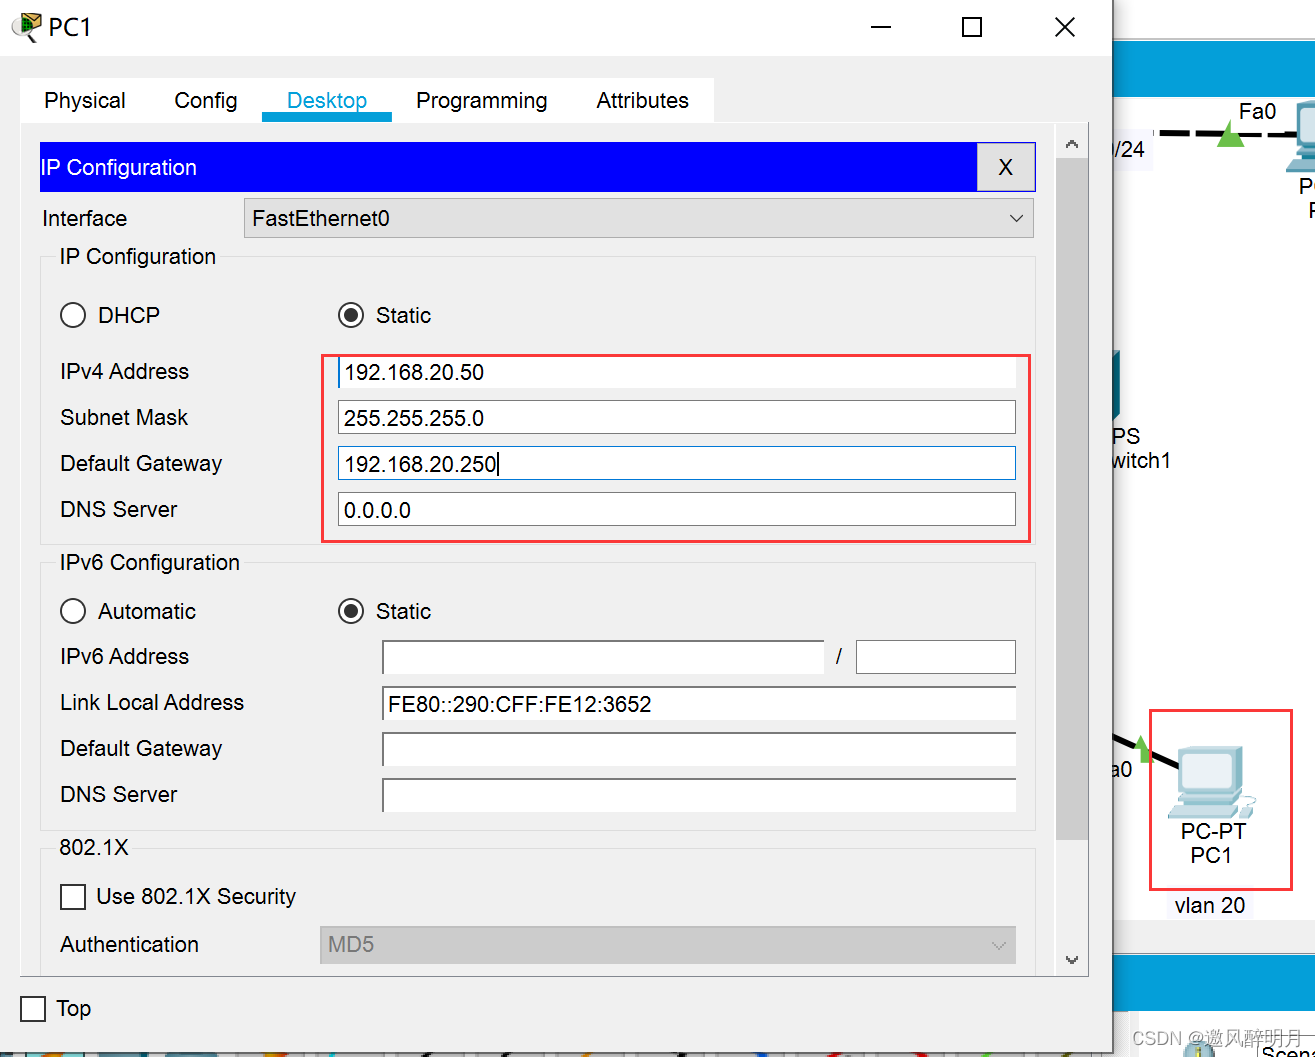Click the IPv4 Address input field
This screenshot has height=1057, width=1315.
coord(676,372)
